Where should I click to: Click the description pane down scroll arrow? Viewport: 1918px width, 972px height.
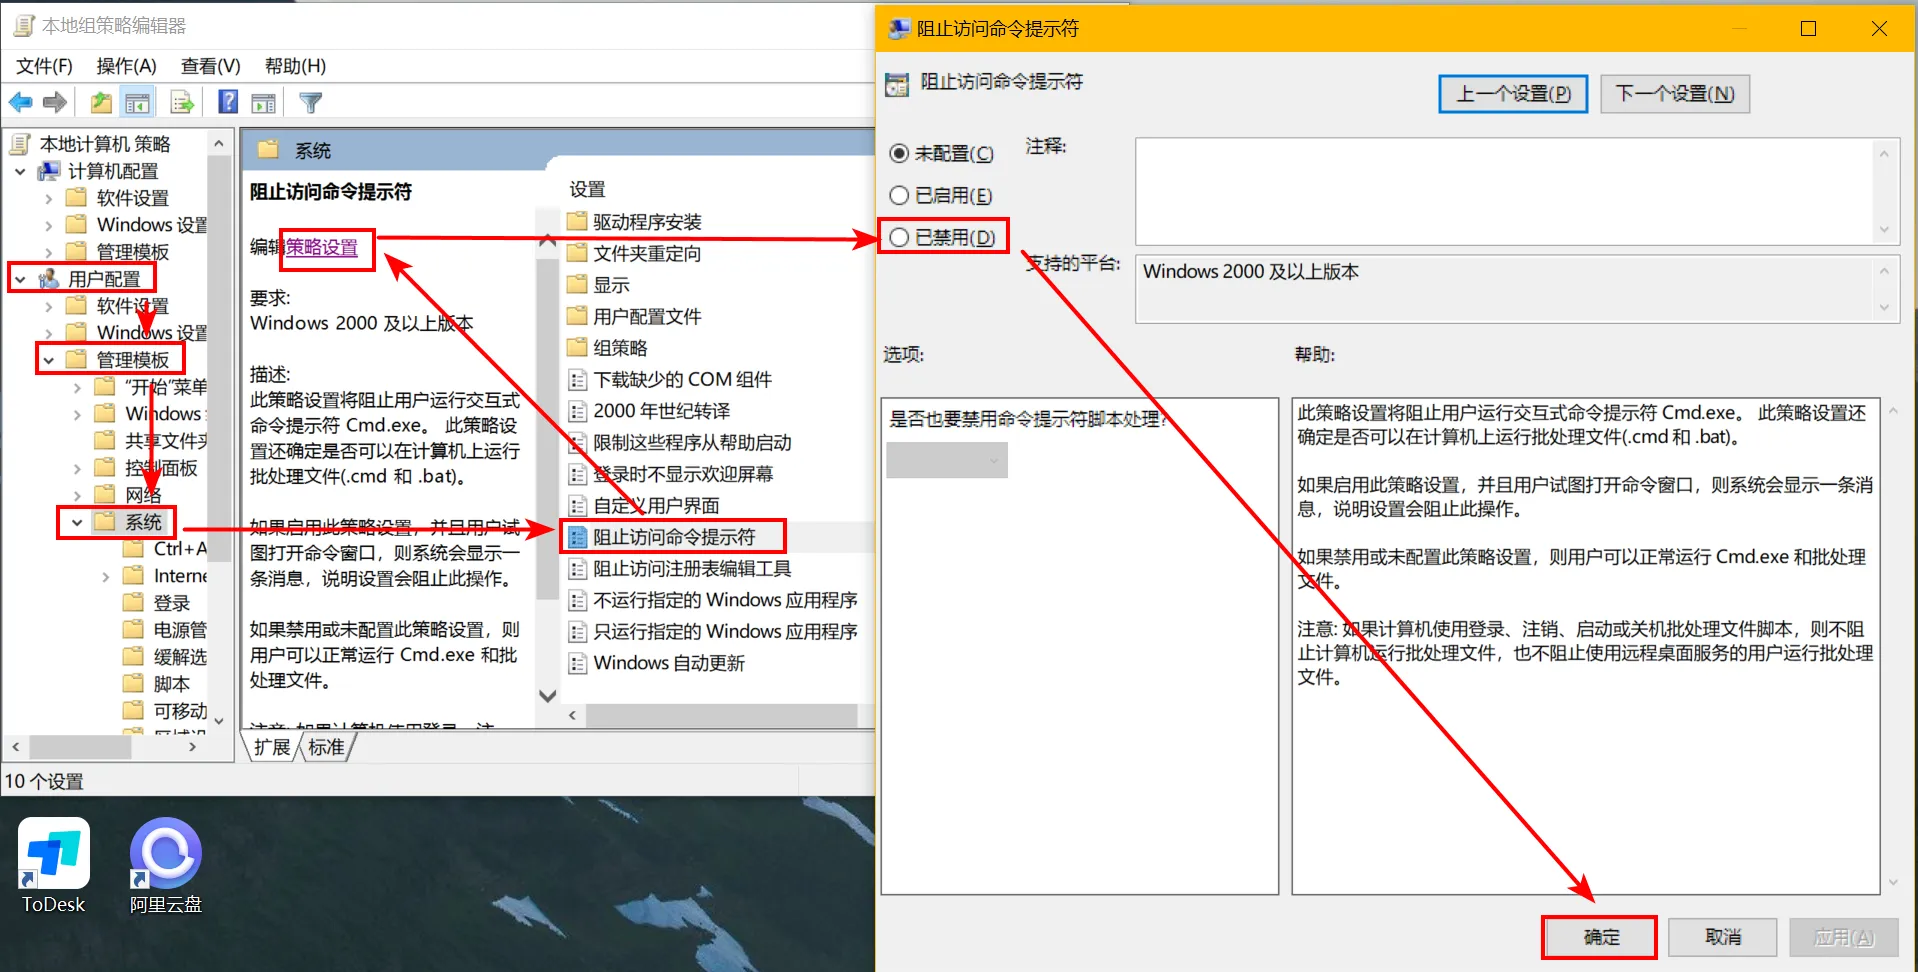pos(547,696)
